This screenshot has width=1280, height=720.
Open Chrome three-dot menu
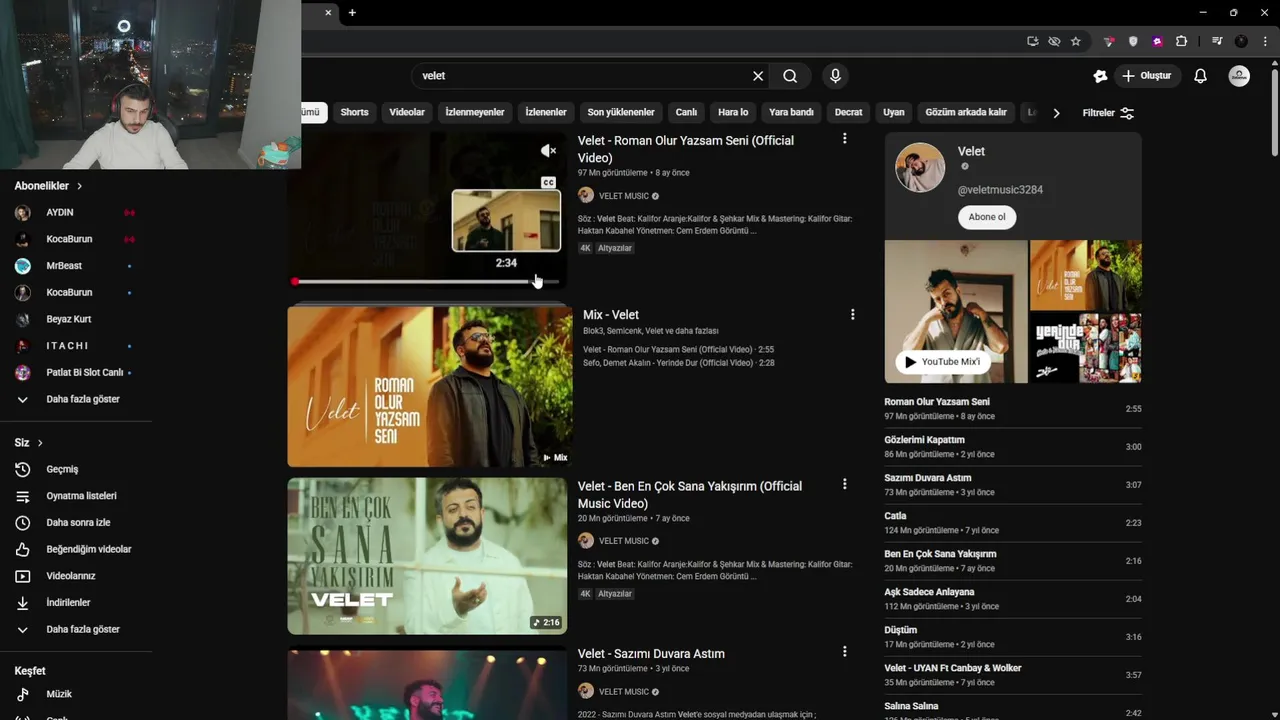click(x=1265, y=41)
